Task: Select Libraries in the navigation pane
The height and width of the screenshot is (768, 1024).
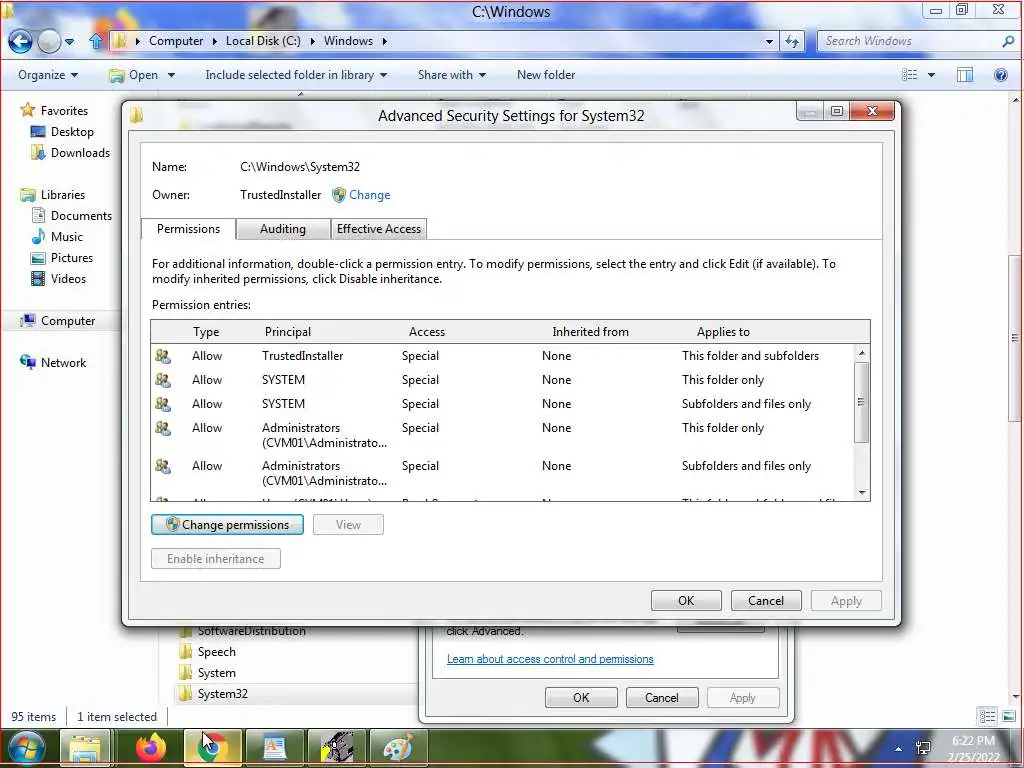Action: 53,195
